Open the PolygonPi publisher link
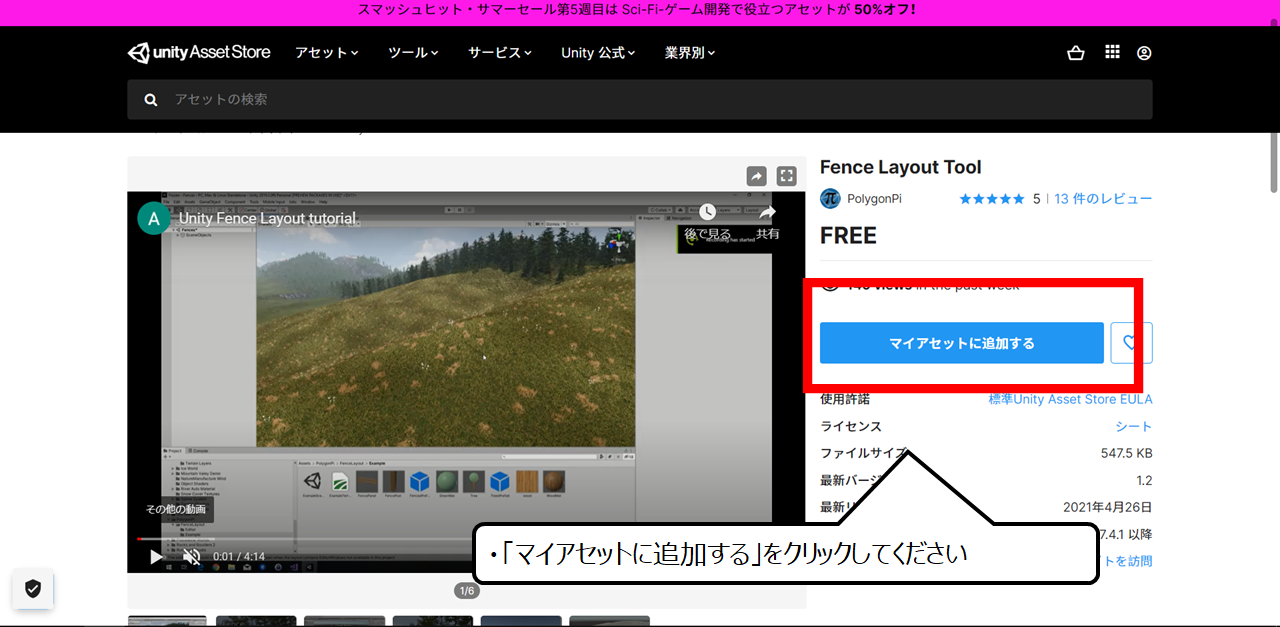 tap(874, 199)
